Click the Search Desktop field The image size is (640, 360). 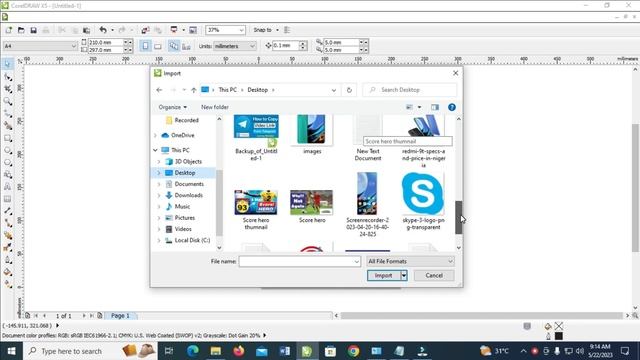pyautogui.click(x=409, y=90)
